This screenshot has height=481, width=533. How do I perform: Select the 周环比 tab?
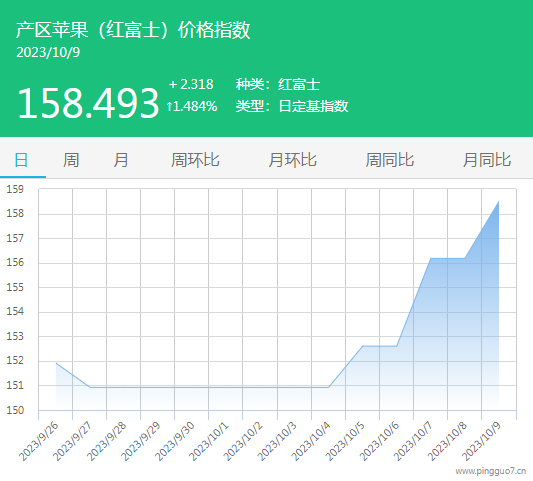pyautogui.click(x=195, y=160)
